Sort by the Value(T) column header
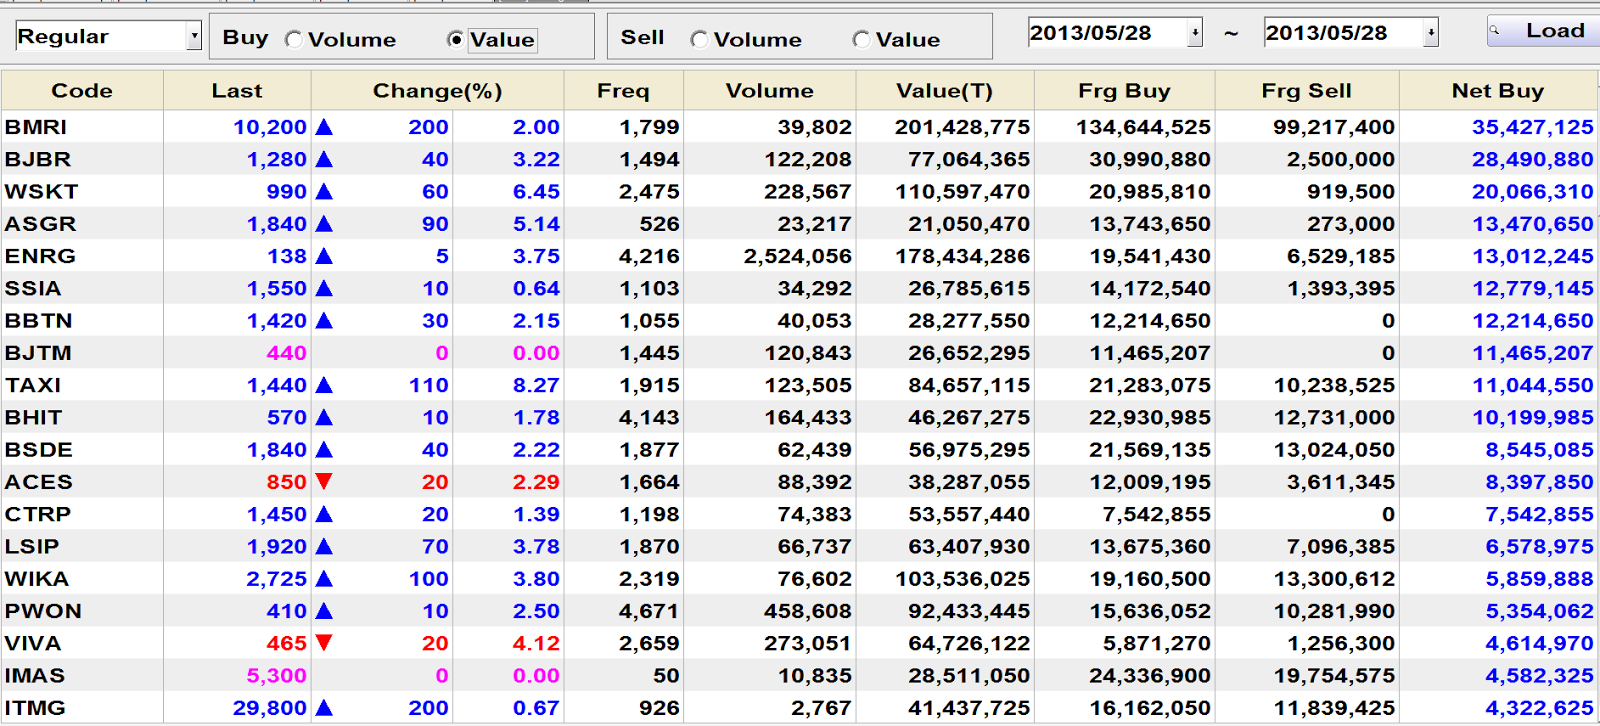This screenshot has width=1600, height=726. [945, 91]
